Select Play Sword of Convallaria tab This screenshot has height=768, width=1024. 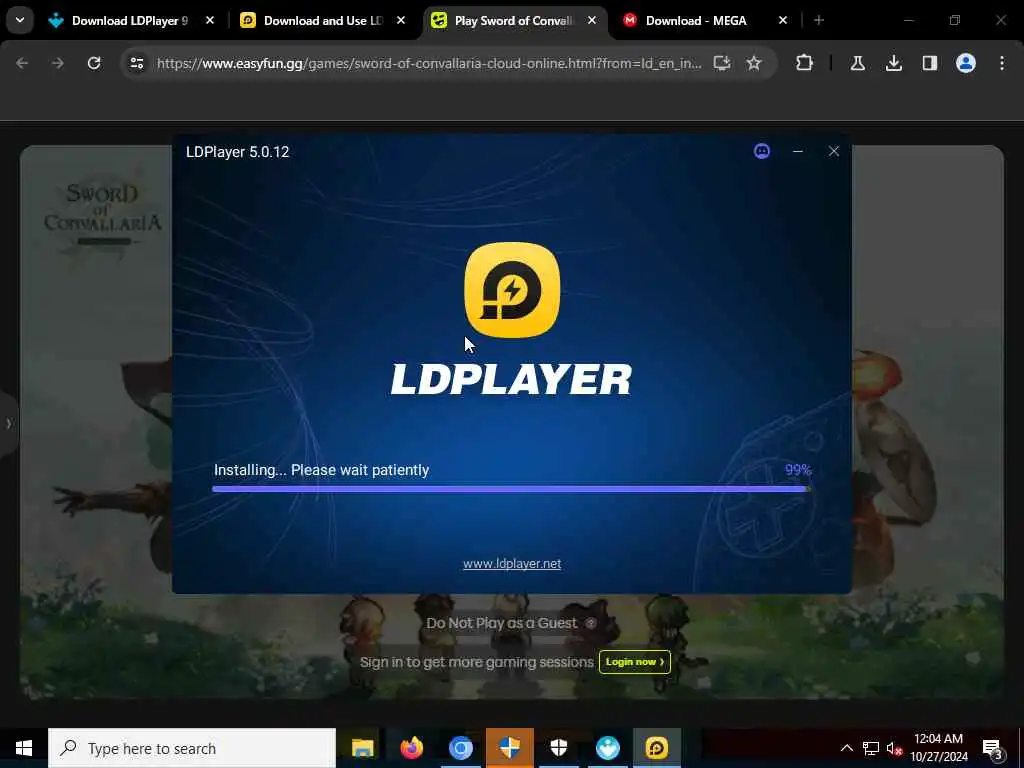click(x=514, y=21)
